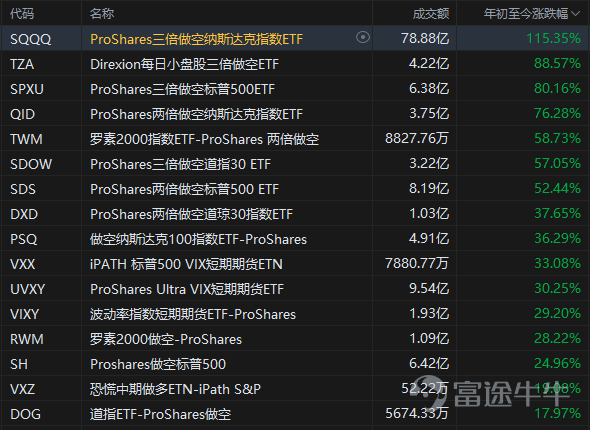Select ticker DOG
This screenshot has height=430, width=590.
click(x=25, y=414)
